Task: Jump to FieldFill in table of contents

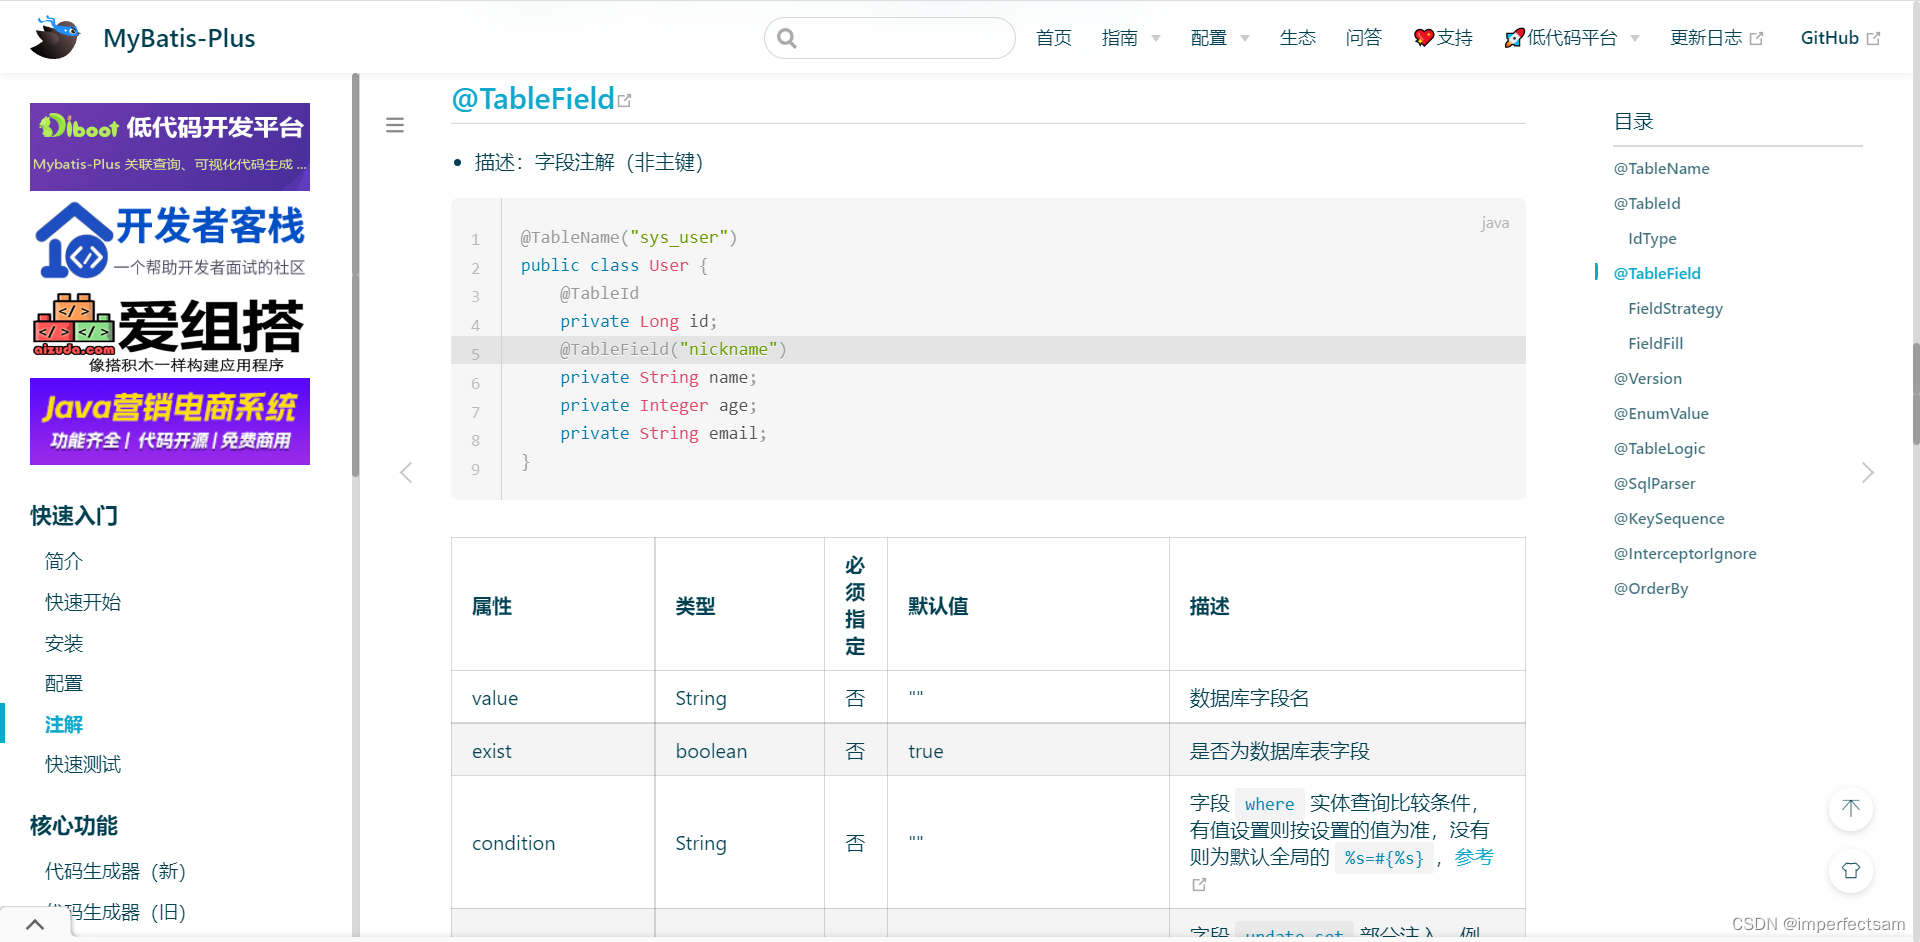Action: pyautogui.click(x=1655, y=343)
